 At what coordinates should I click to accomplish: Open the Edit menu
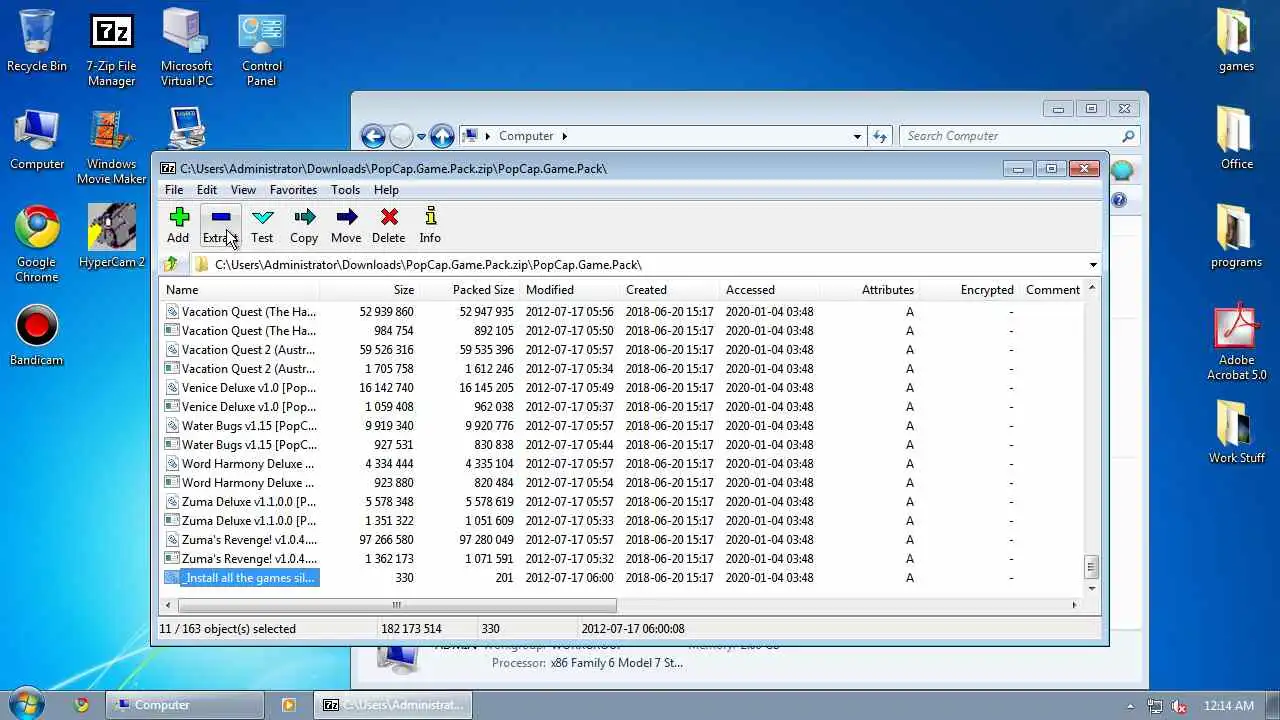pos(207,190)
